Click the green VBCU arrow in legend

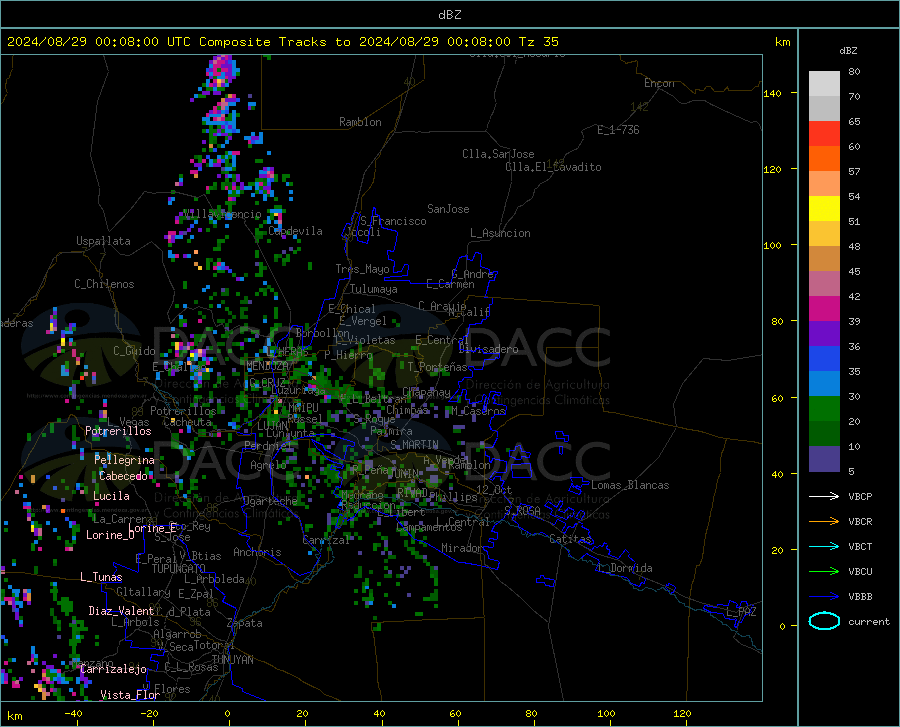pos(824,572)
